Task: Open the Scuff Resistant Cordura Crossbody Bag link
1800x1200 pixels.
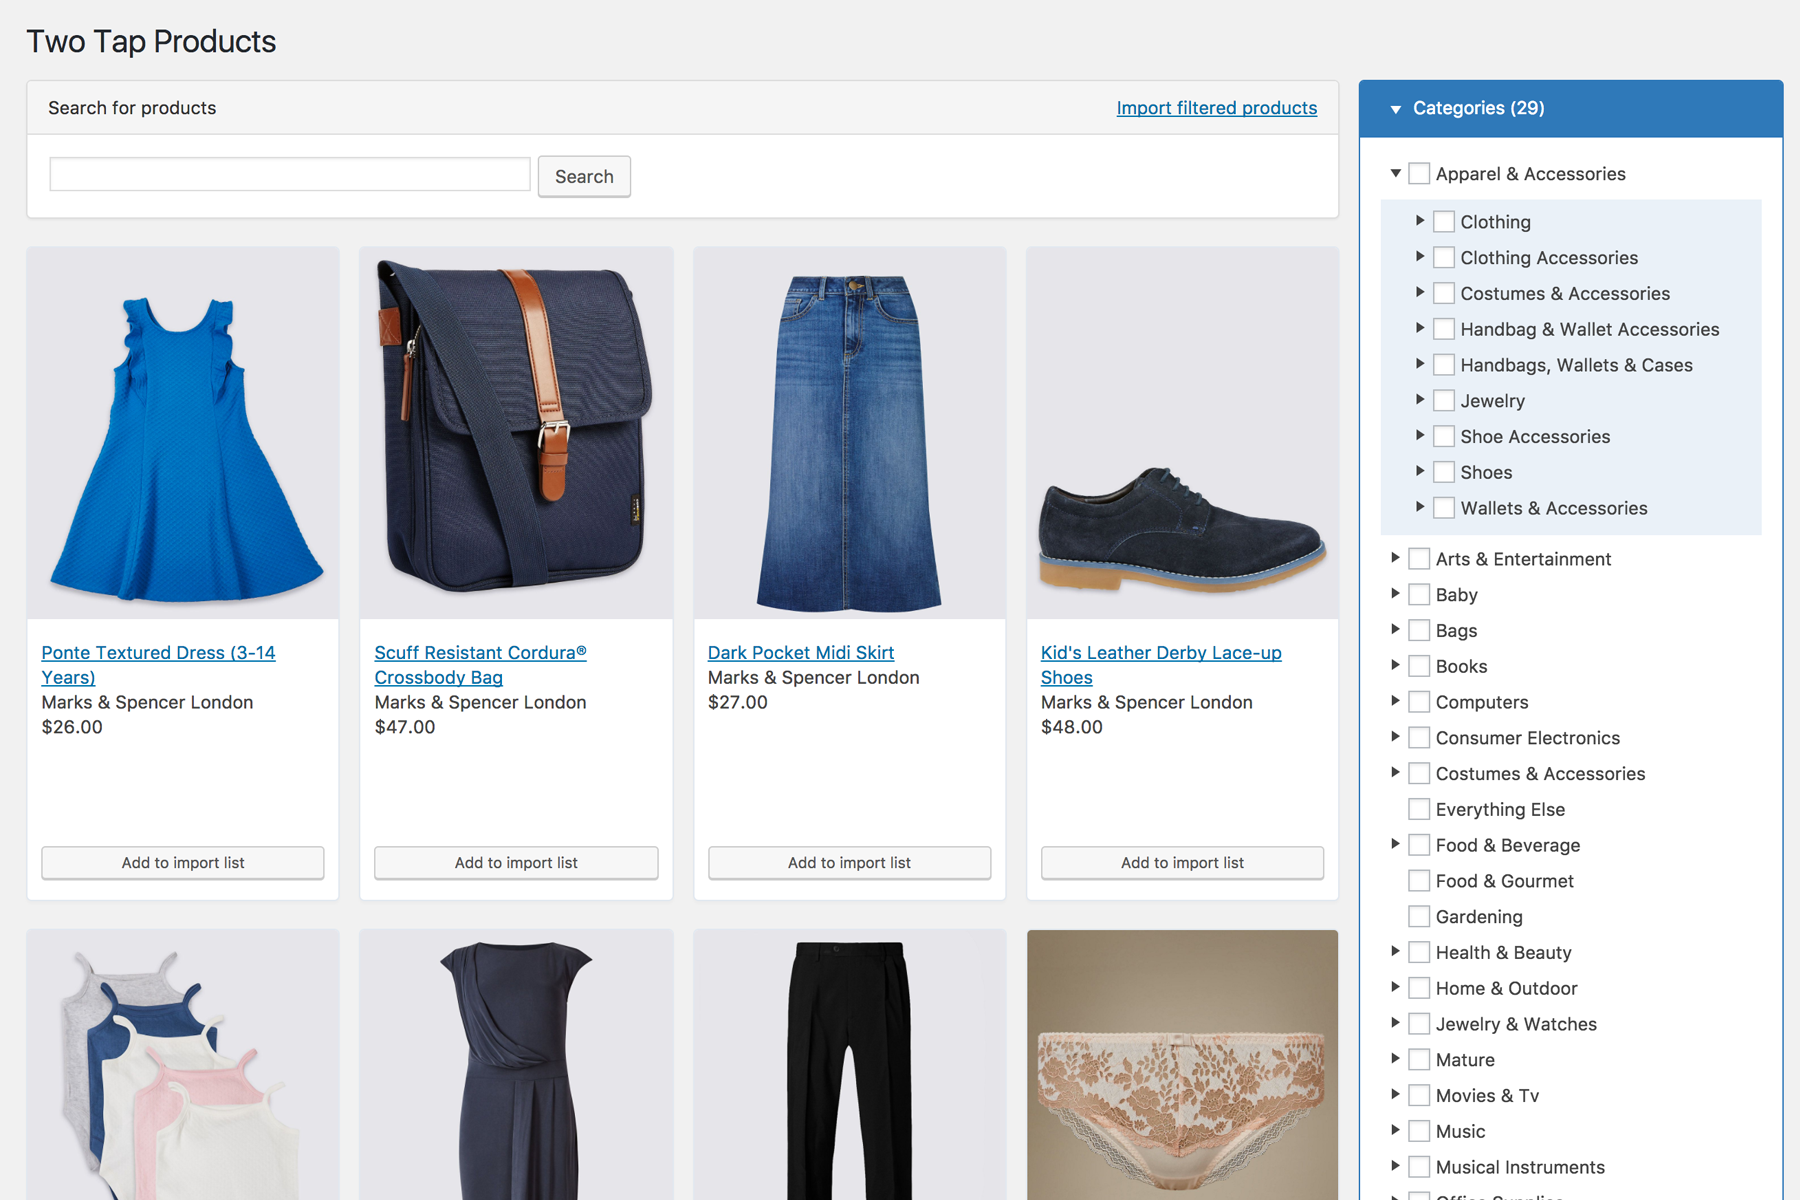Action: click(480, 665)
